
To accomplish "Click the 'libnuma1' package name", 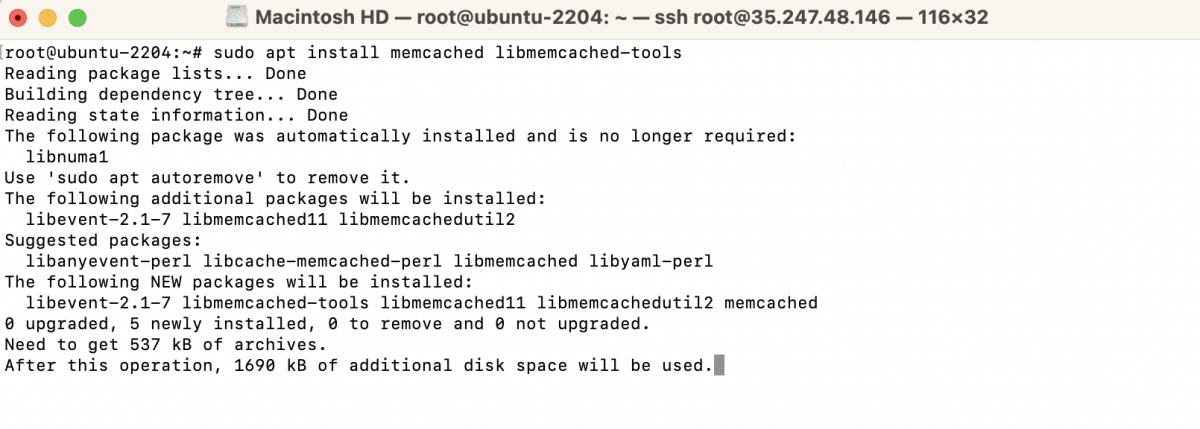I will click(67, 157).
